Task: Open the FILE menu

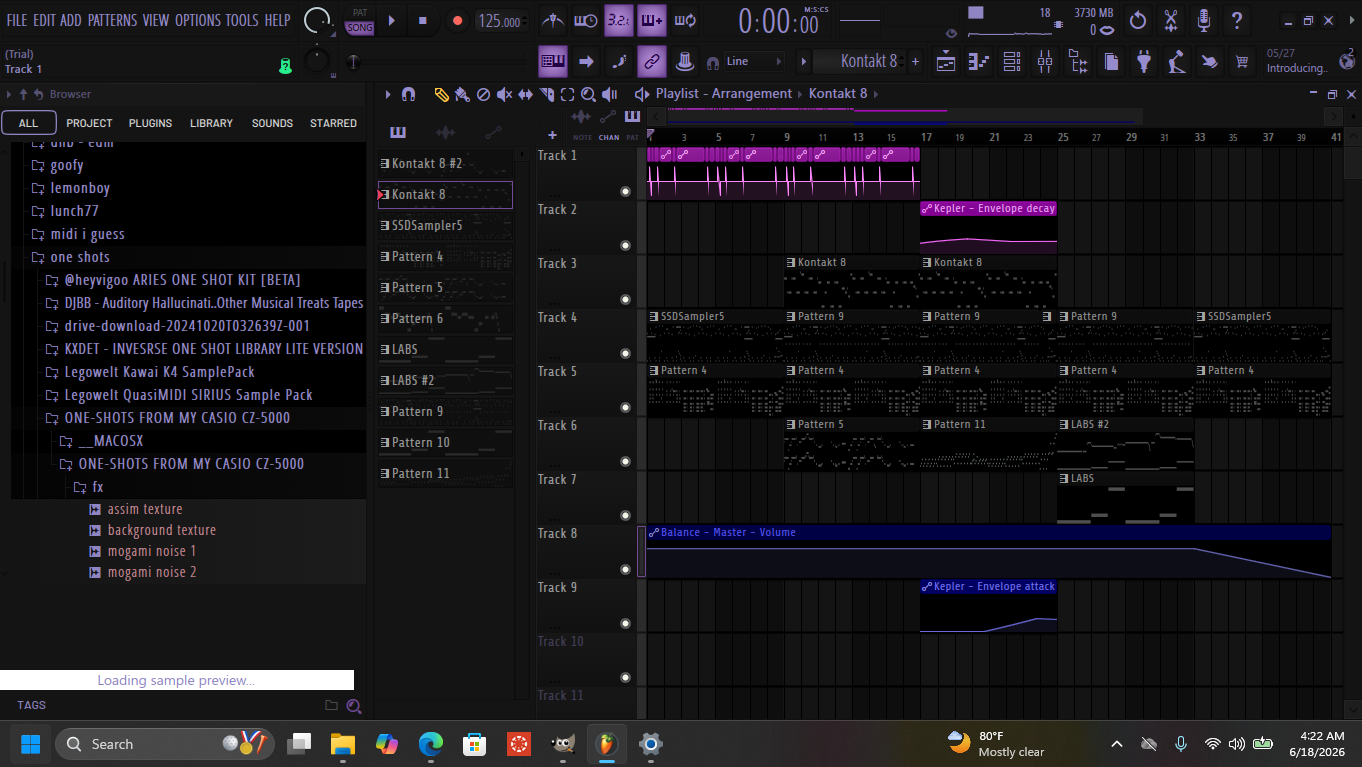Action: tap(17, 20)
